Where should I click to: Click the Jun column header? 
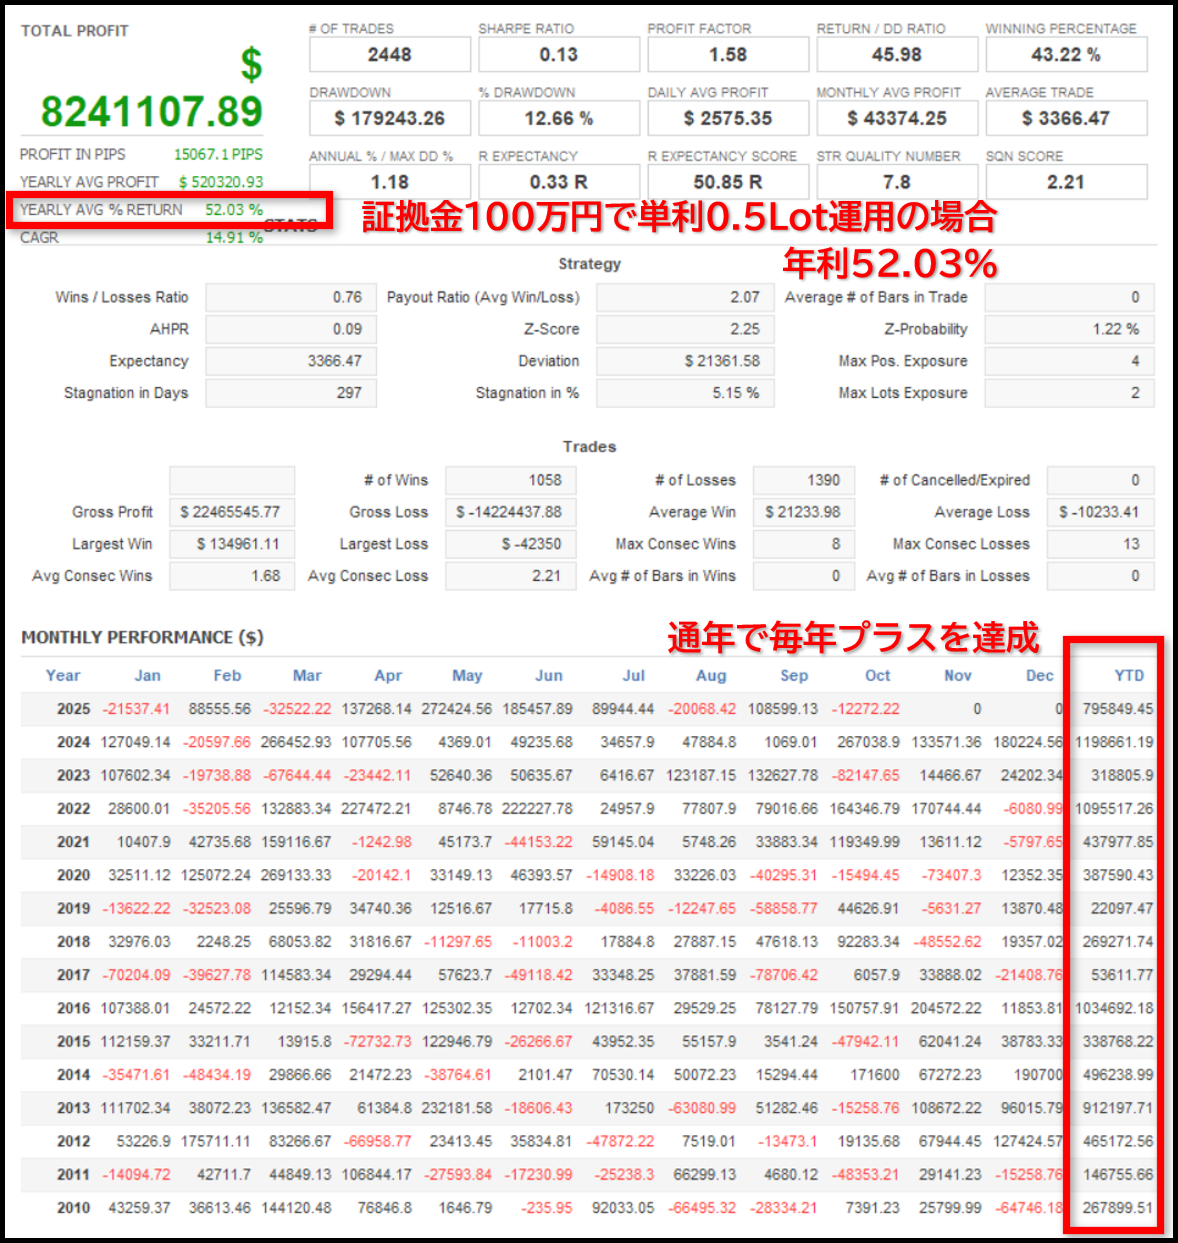[x=549, y=675]
